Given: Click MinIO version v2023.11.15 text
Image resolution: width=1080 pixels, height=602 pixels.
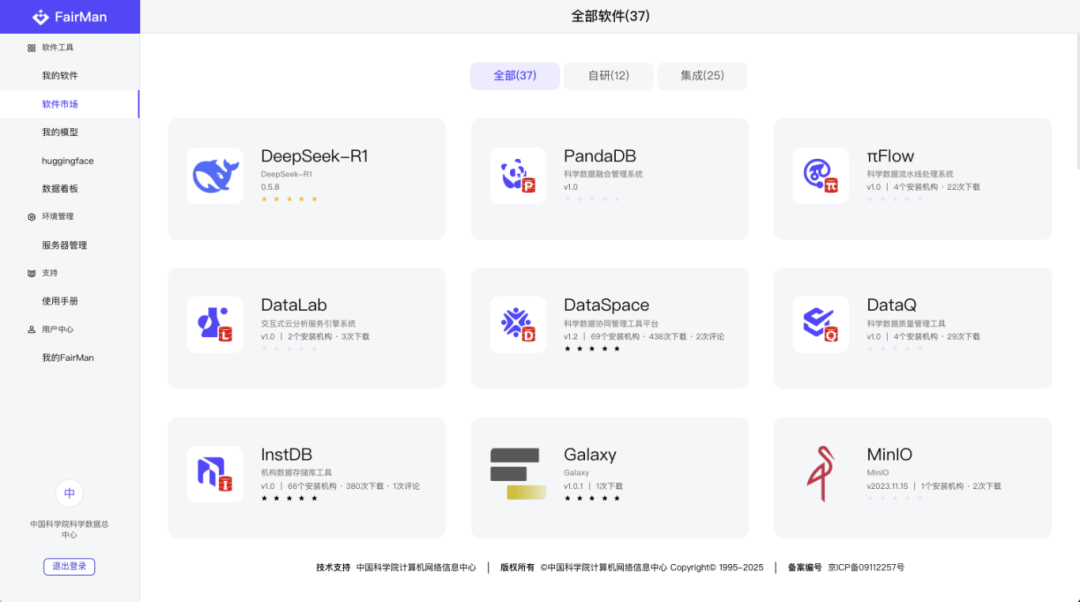Looking at the screenshot, I should click(887, 486).
